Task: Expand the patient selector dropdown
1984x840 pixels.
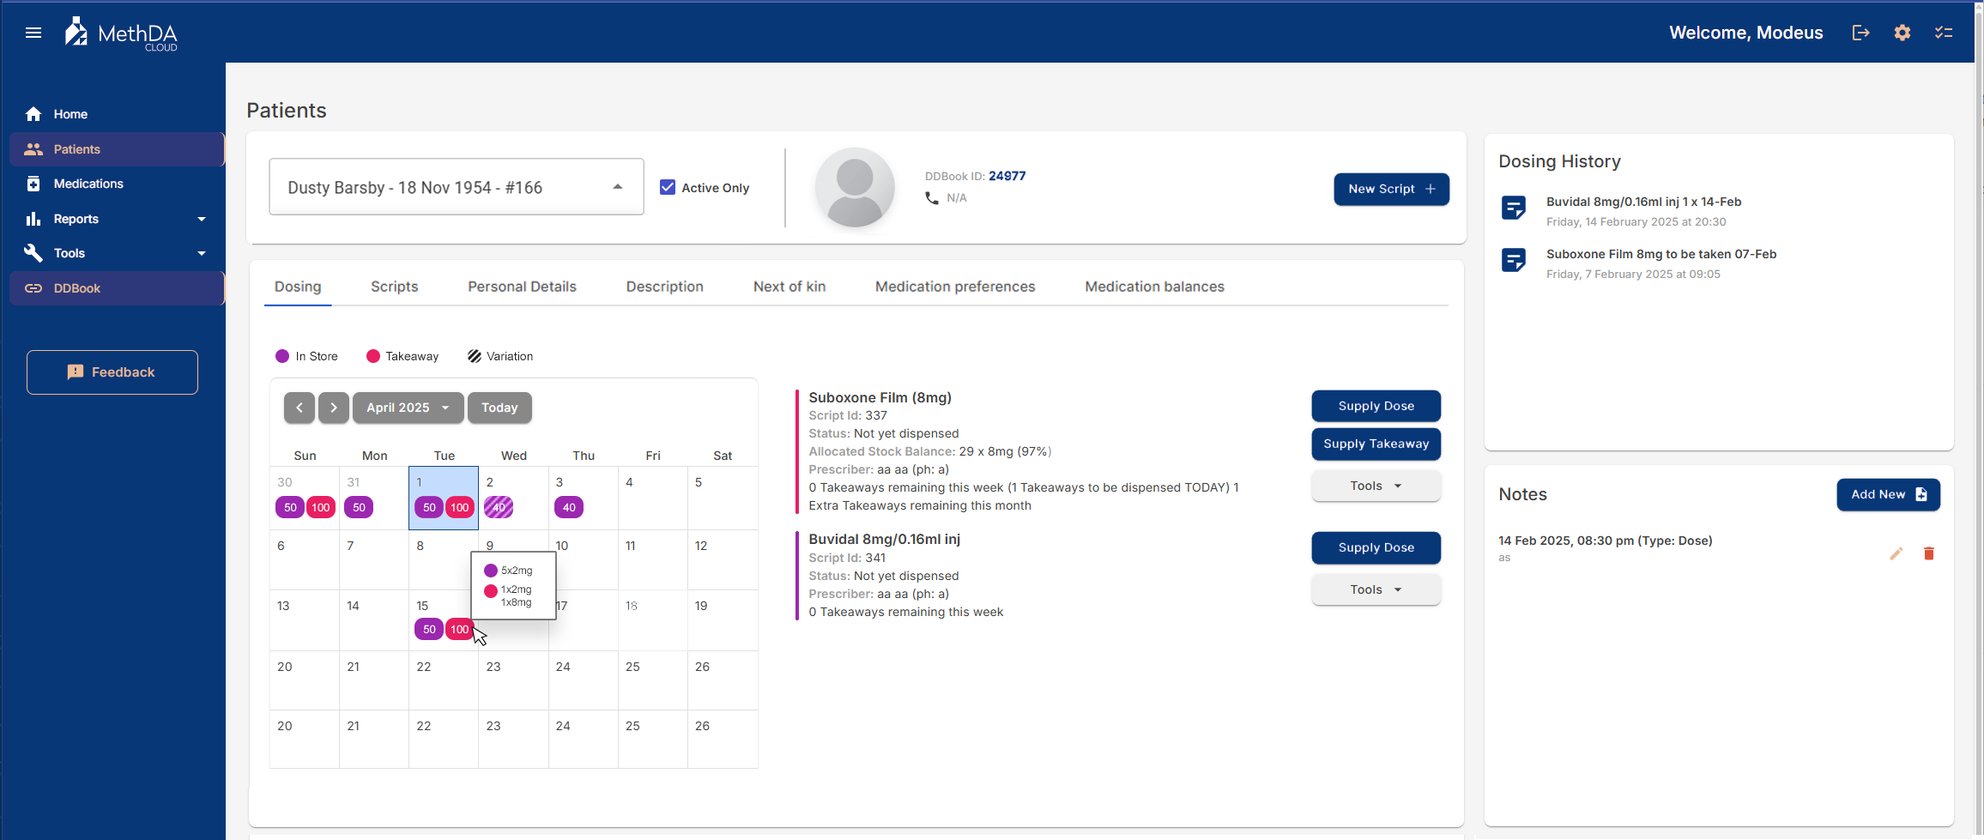Action: tap(618, 187)
